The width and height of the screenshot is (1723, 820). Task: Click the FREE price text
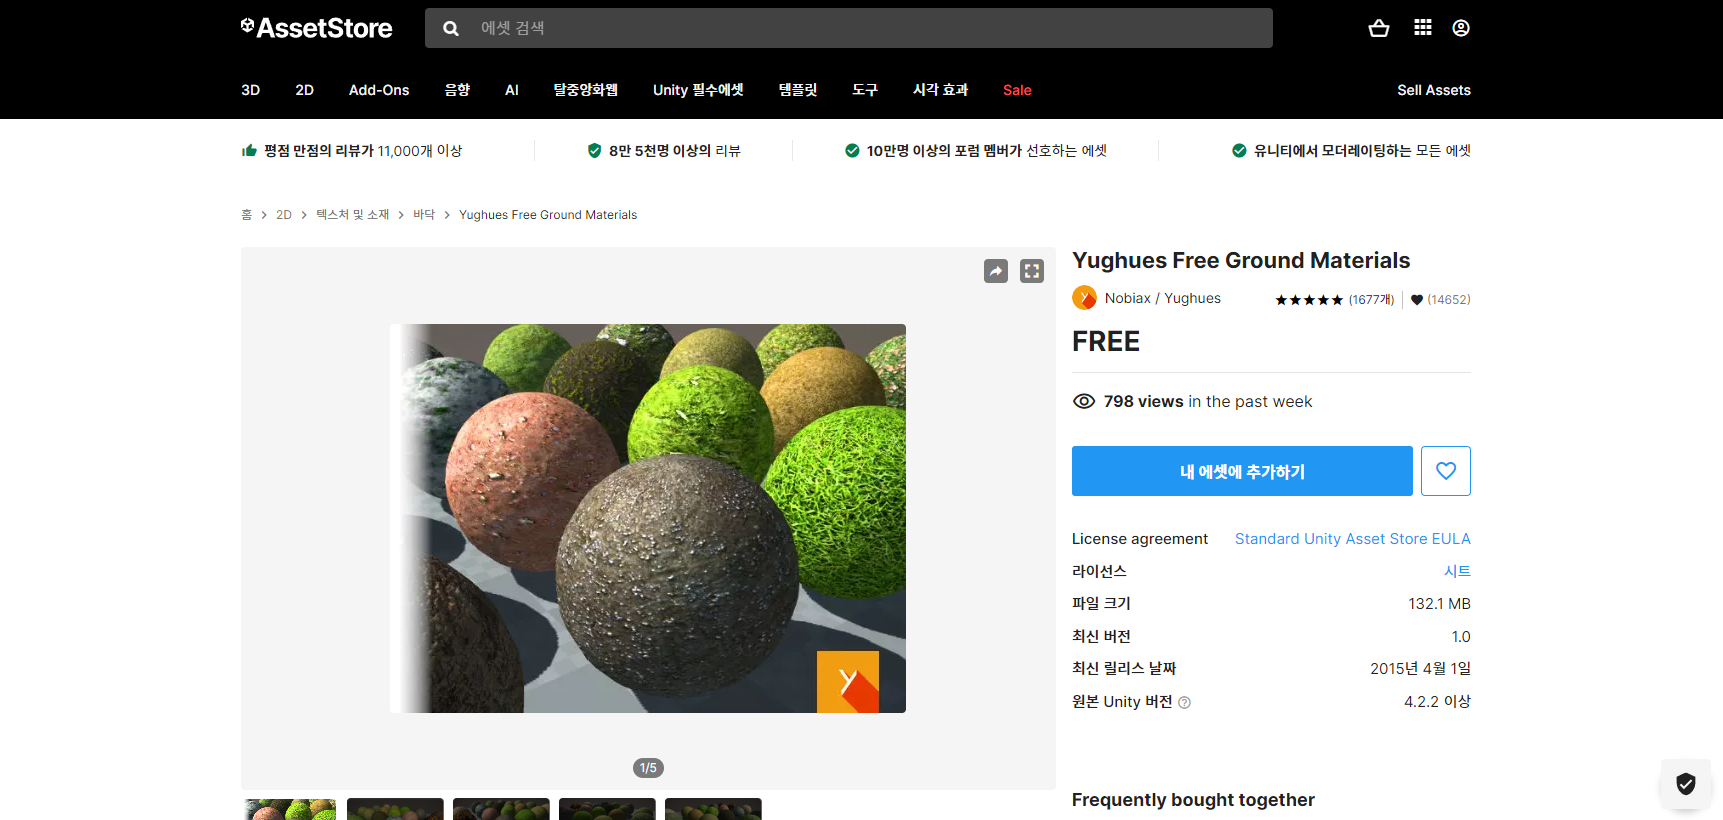(x=1106, y=342)
